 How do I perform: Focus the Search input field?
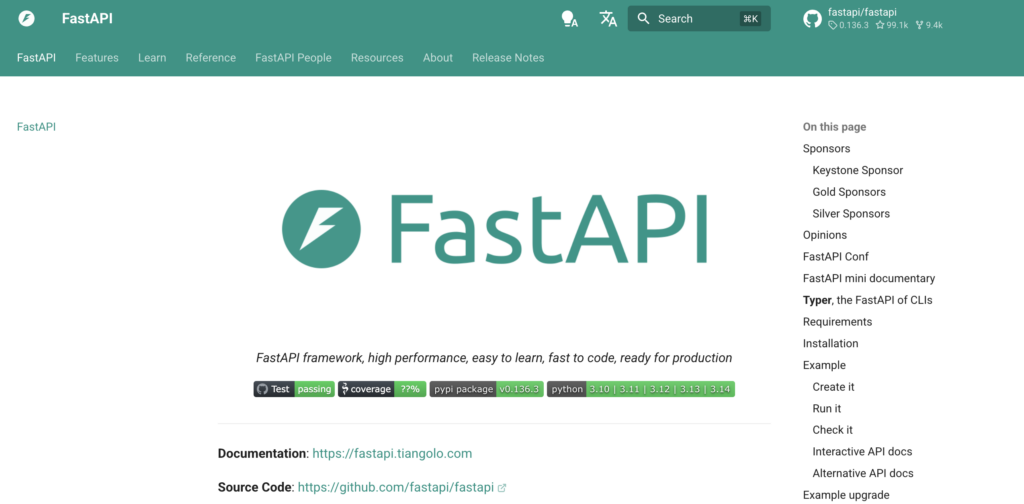coord(699,18)
